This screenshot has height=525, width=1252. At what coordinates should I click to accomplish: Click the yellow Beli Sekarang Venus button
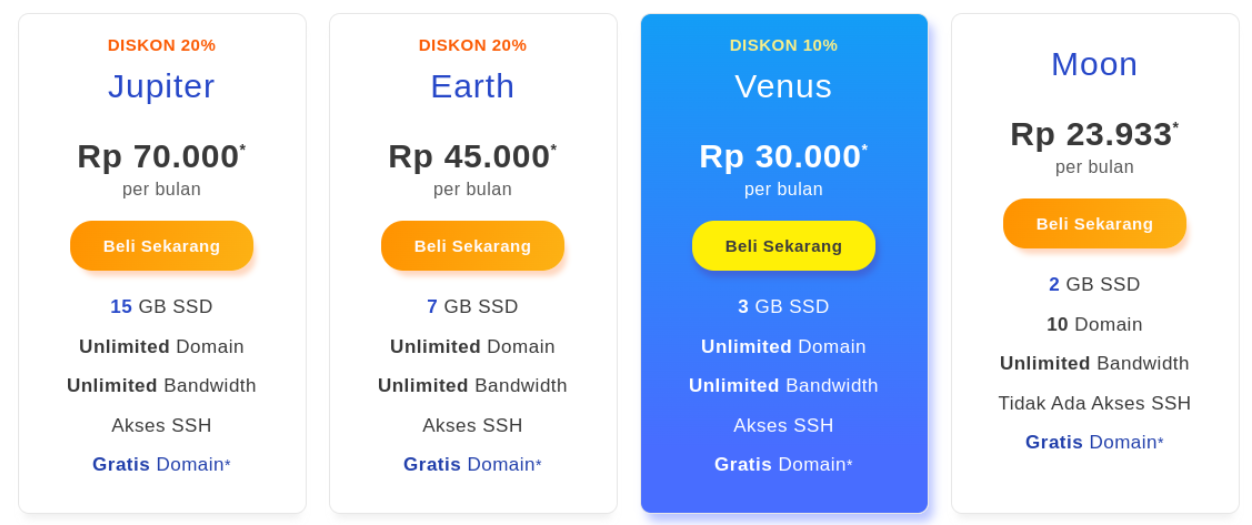pyautogui.click(x=783, y=246)
